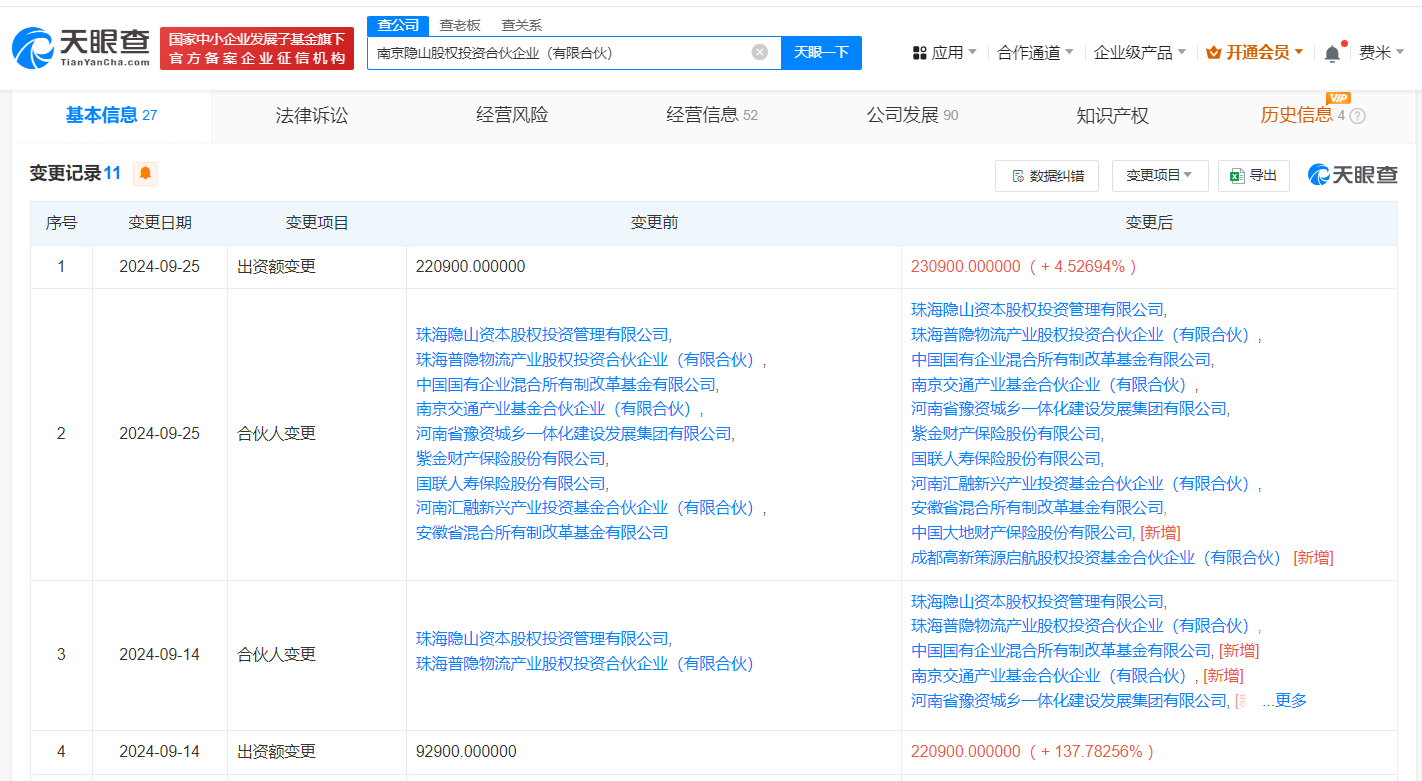Click the red 官方备案企业征信机构 banner

[257, 49]
